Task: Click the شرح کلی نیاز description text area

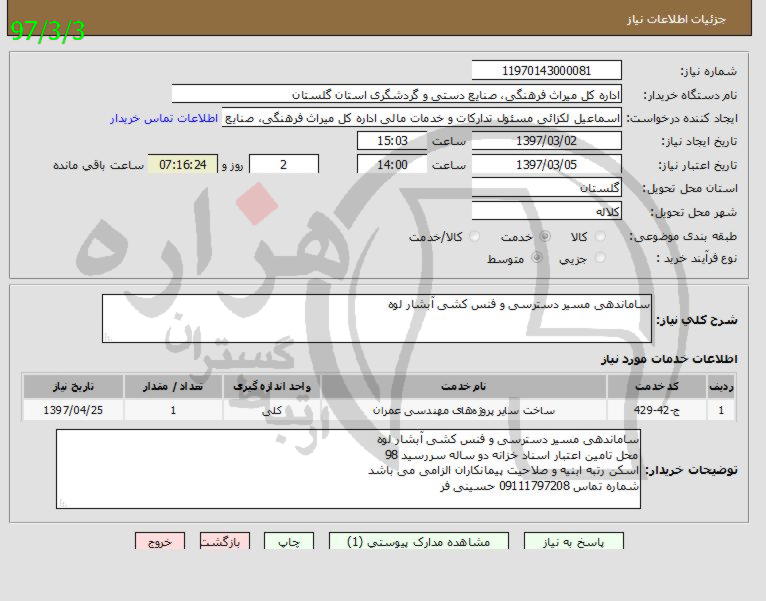Action: (377, 318)
